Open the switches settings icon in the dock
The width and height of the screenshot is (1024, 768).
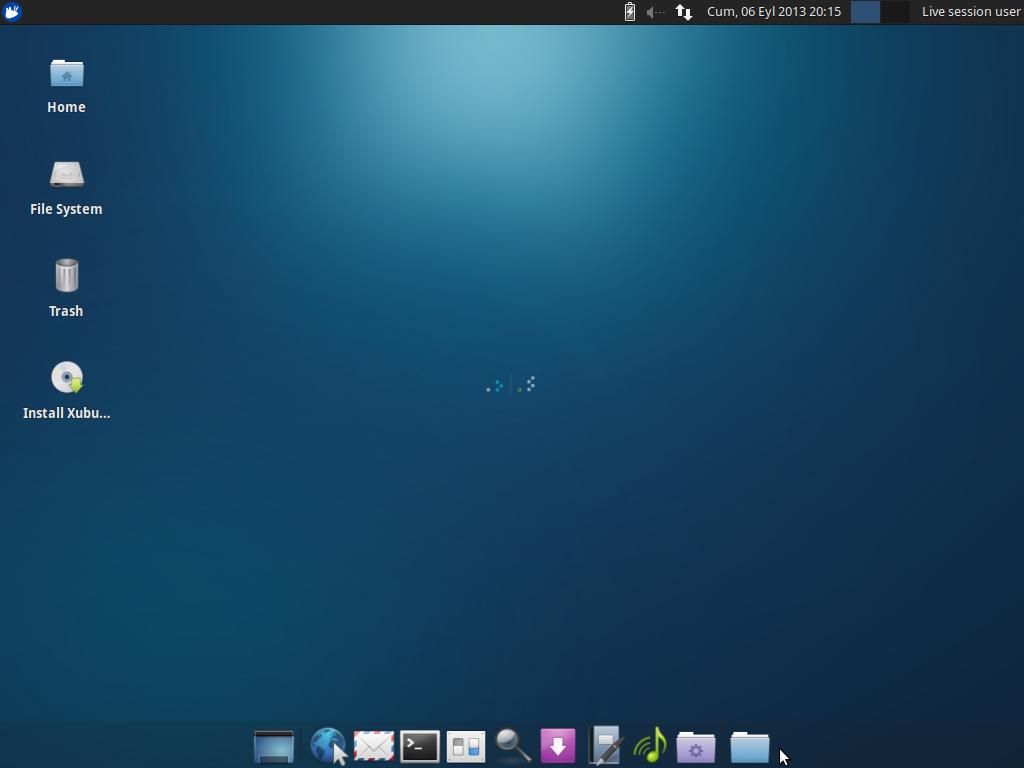click(466, 745)
